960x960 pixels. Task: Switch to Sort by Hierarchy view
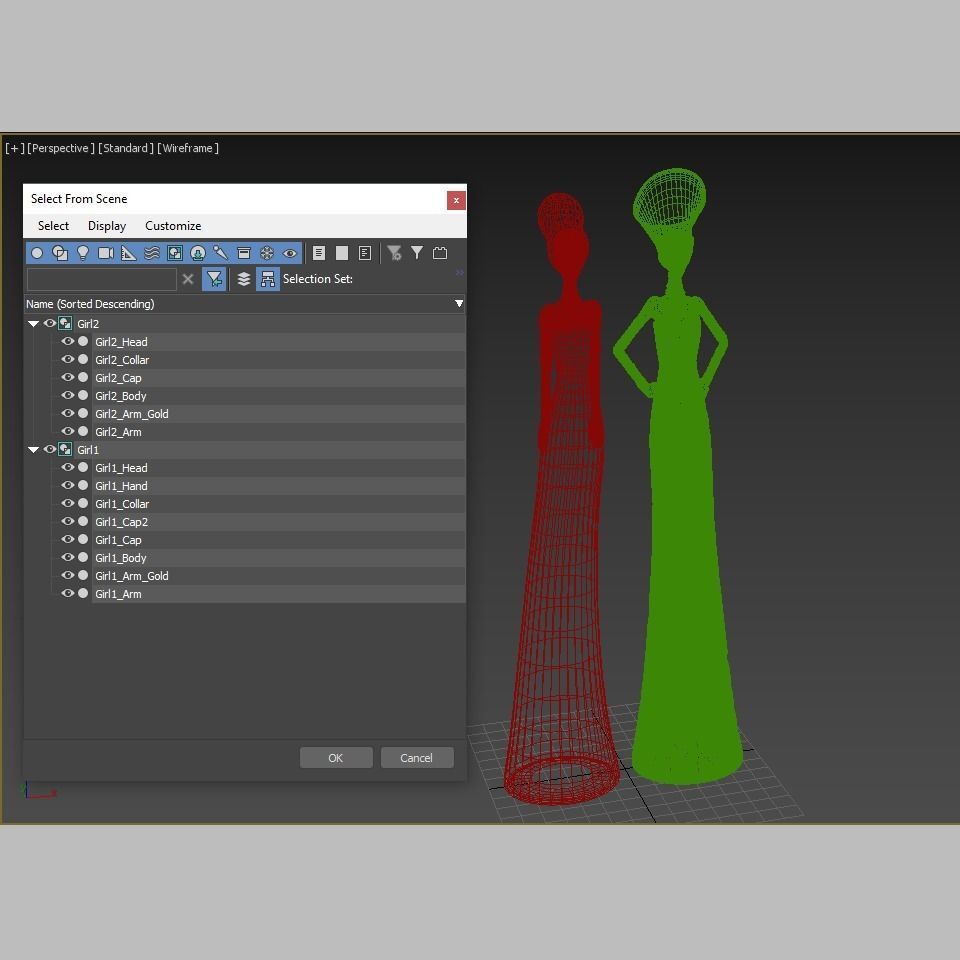268,279
